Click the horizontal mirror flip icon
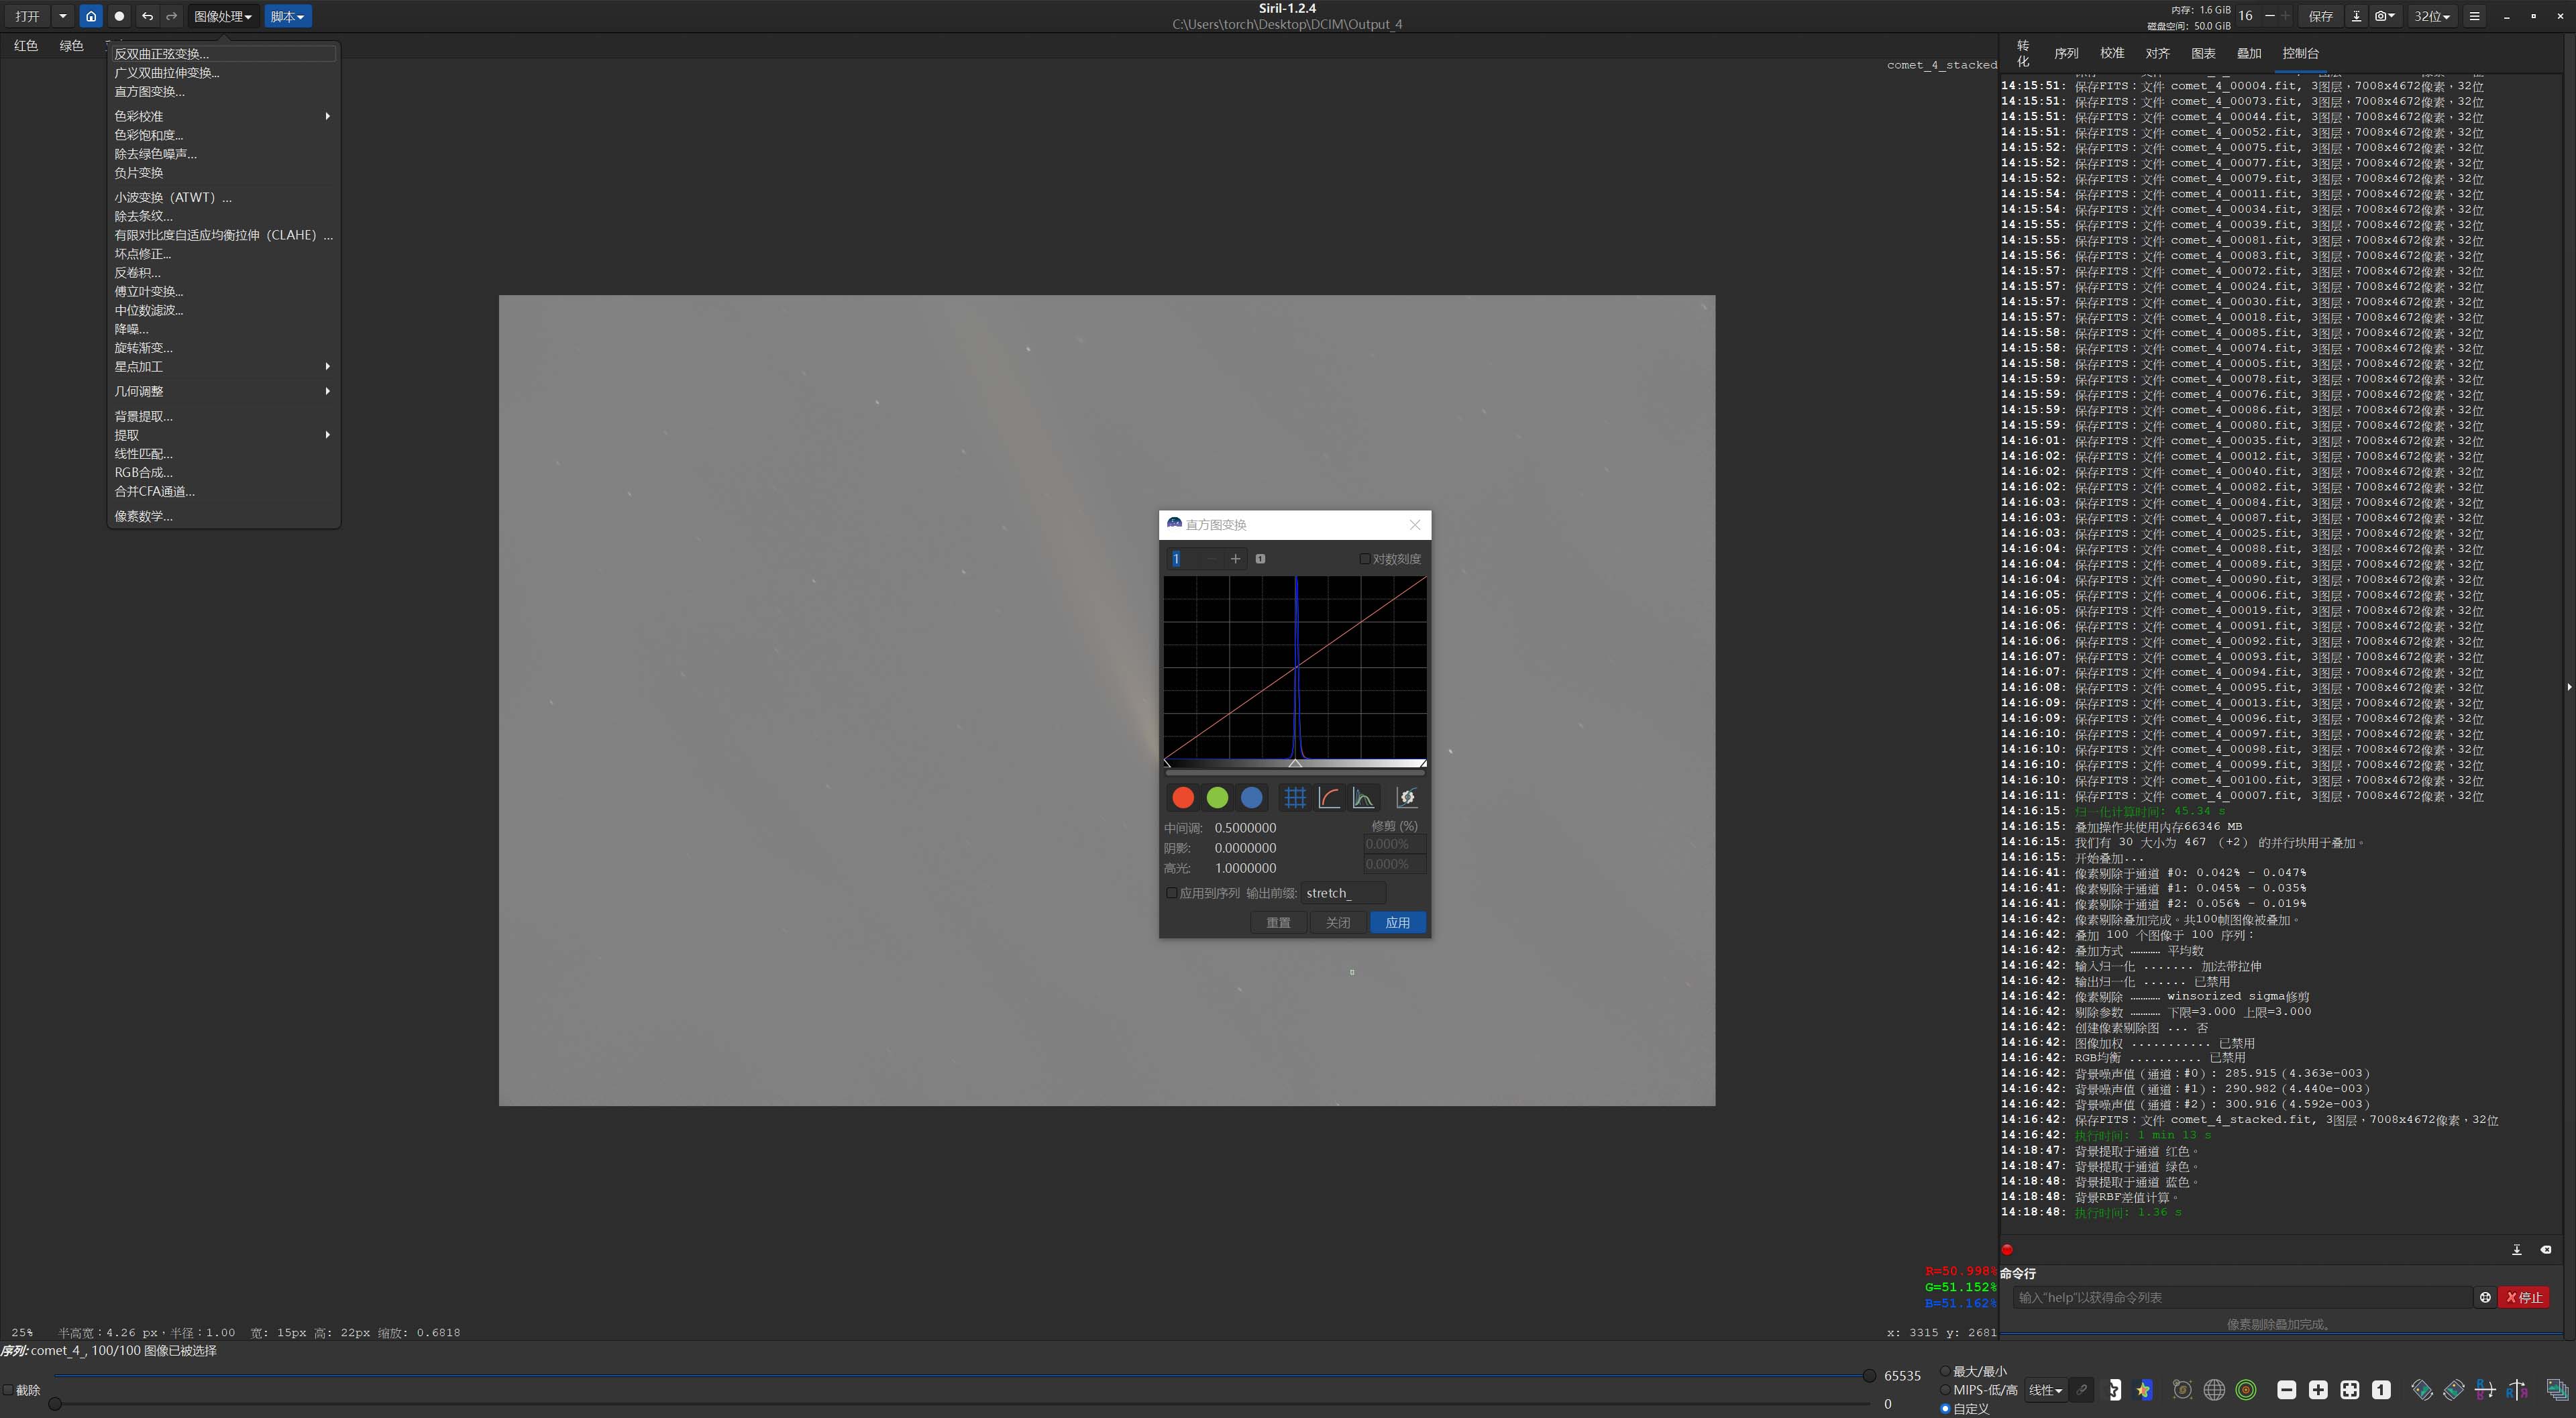 click(x=2517, y=1390)
